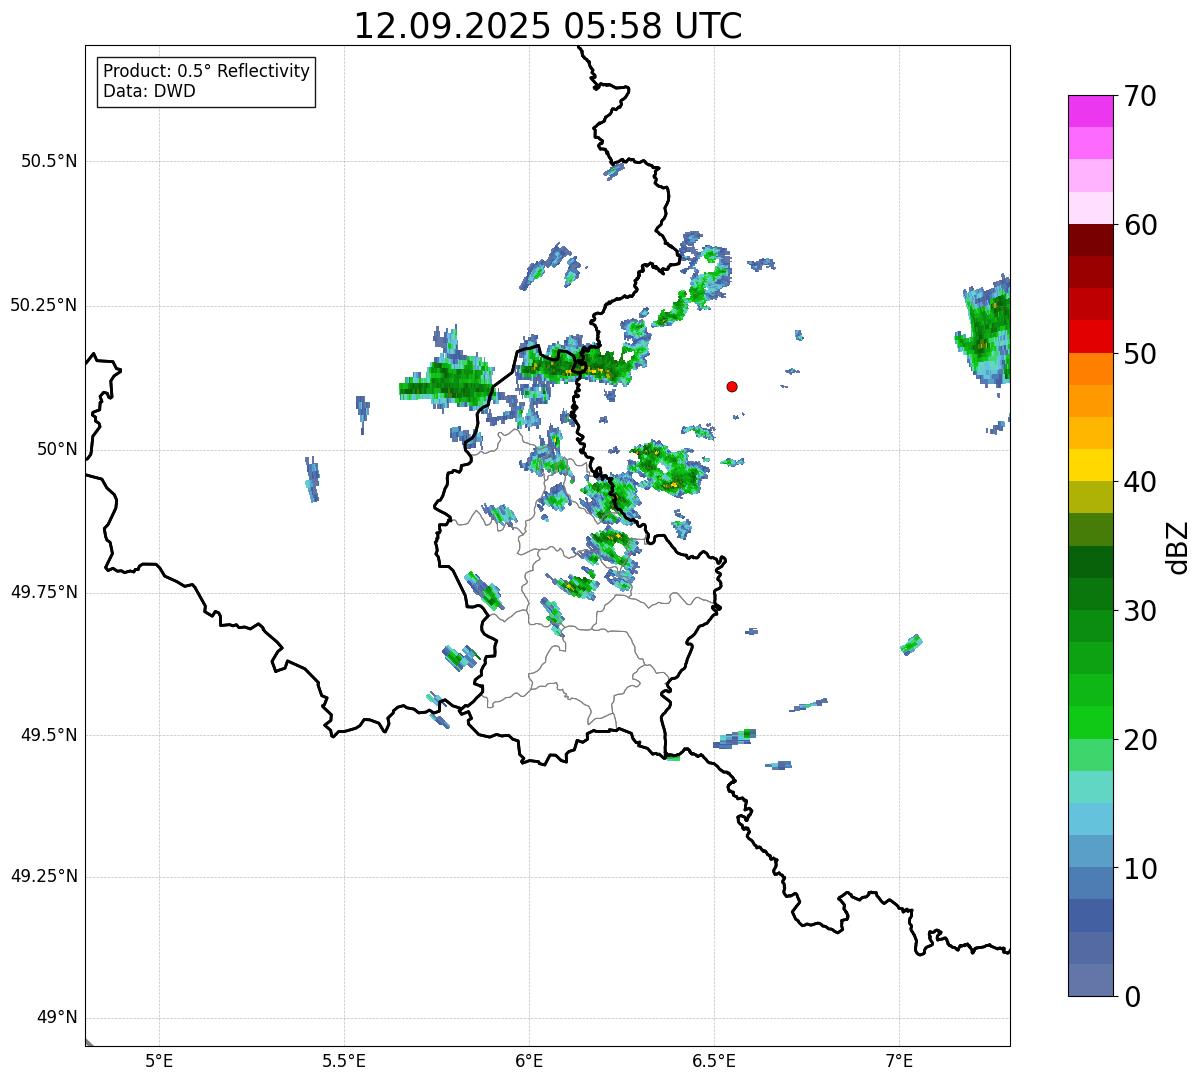Pick the dark maroon colorbar segment
This screenshot has width=1202, height=1081.
click(x=1090, y=240)
